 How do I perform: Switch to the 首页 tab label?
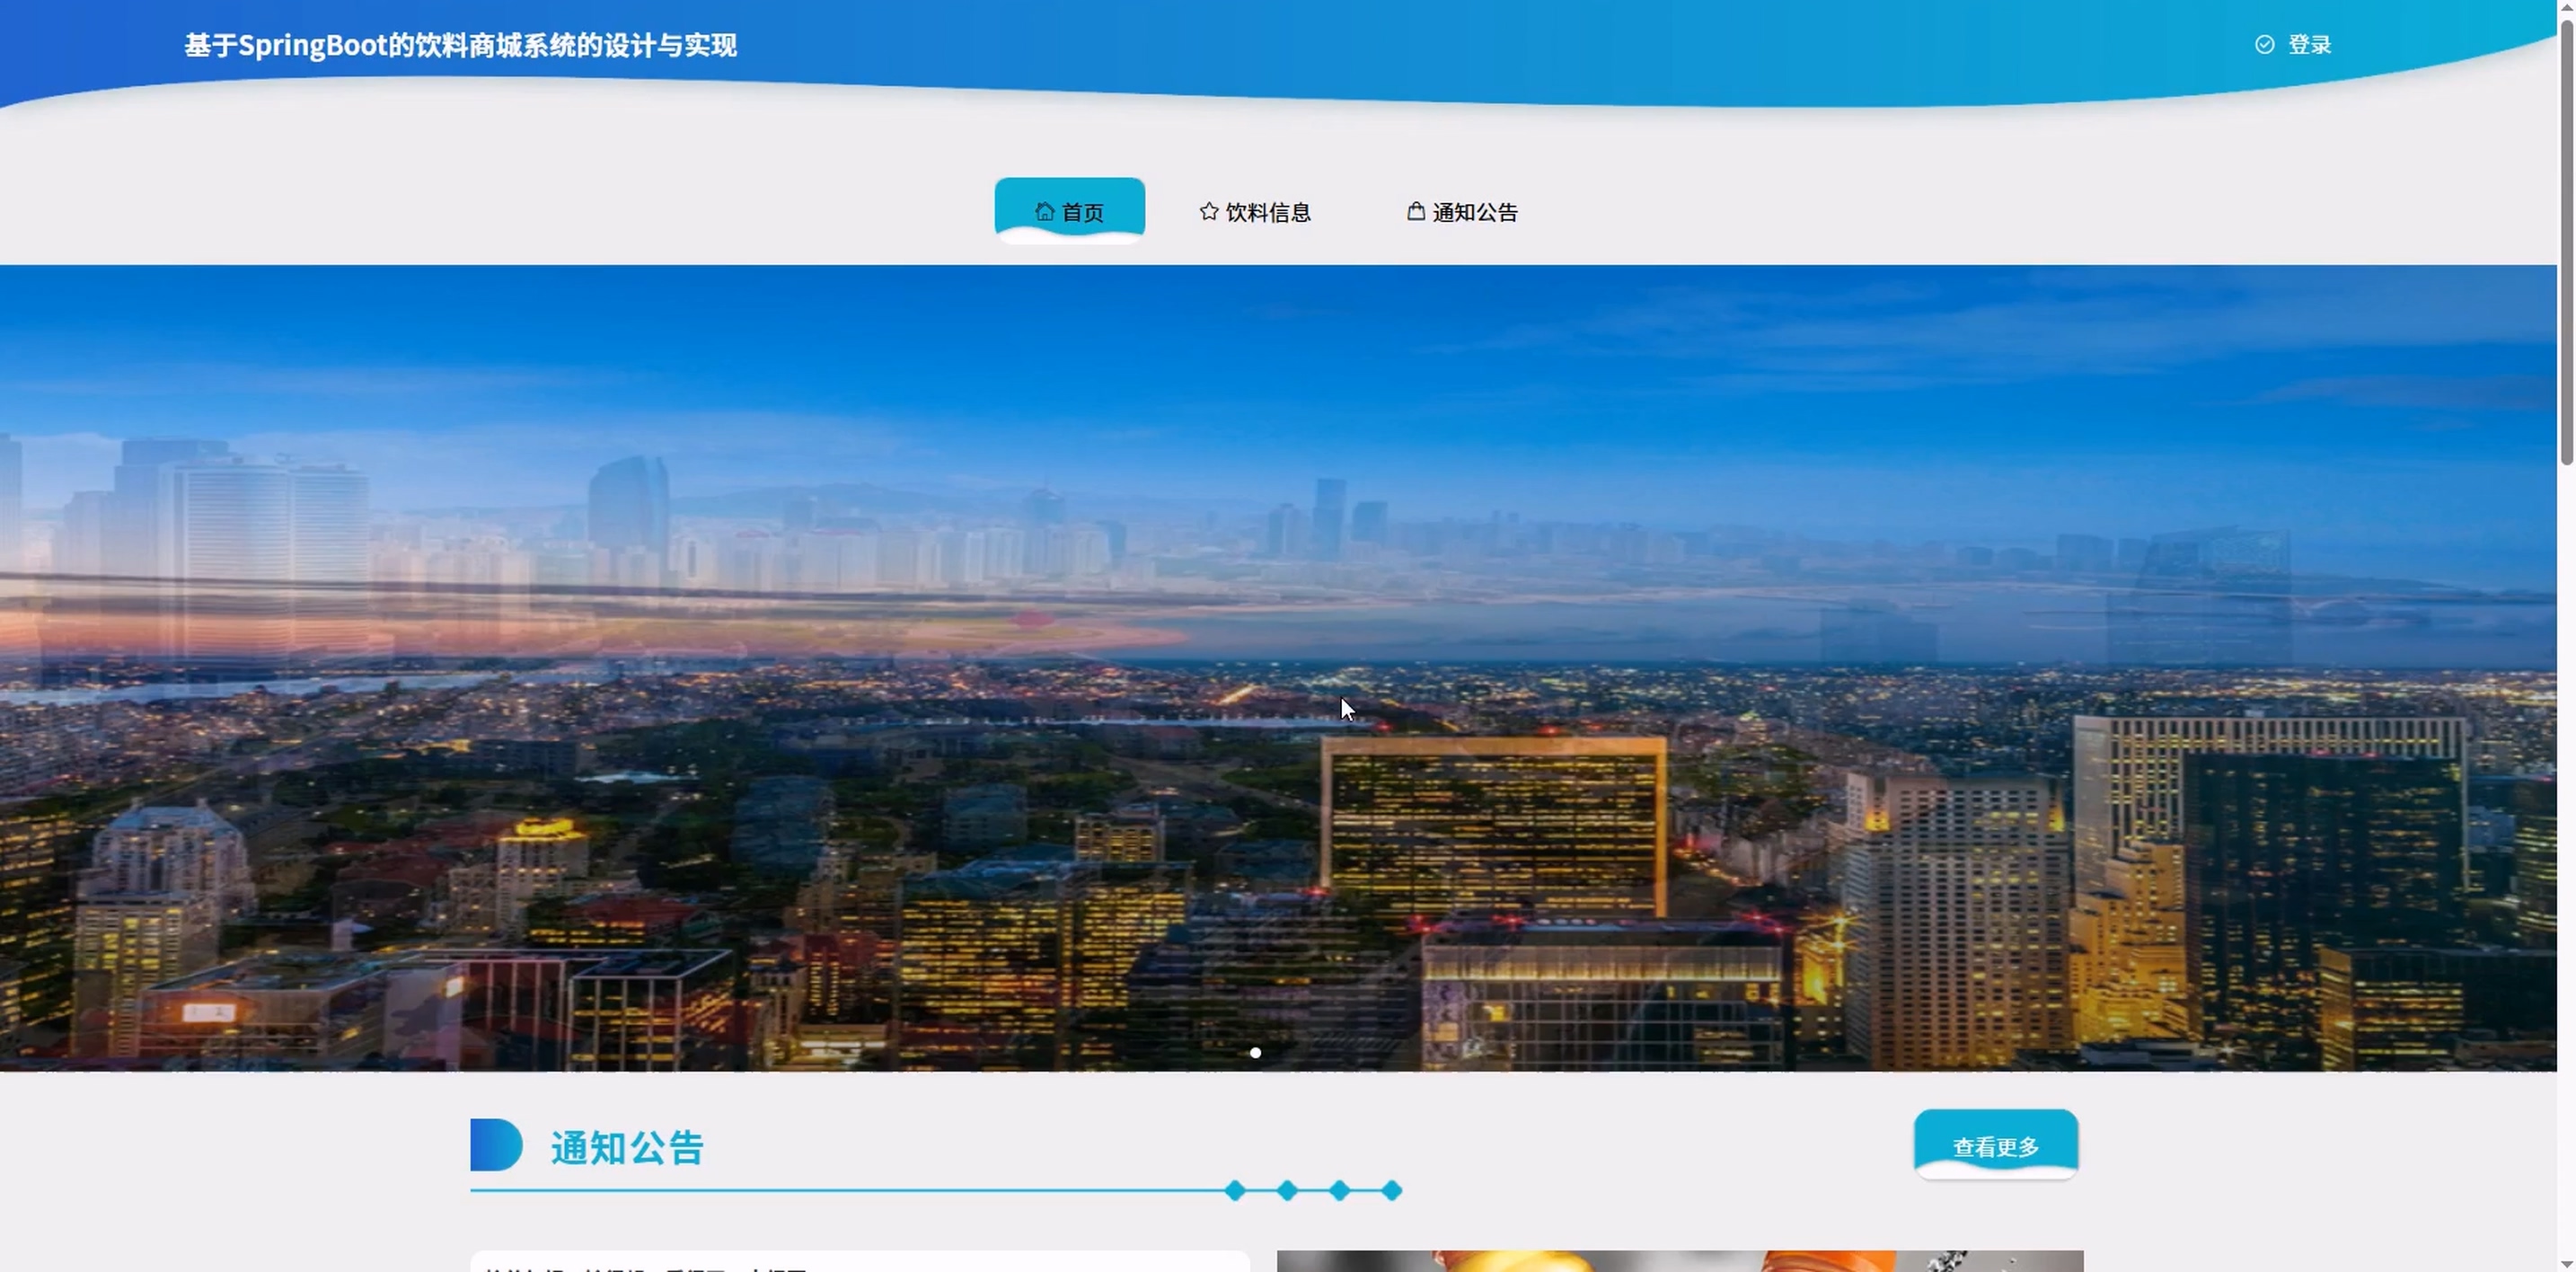click(x=1082, y=212)
